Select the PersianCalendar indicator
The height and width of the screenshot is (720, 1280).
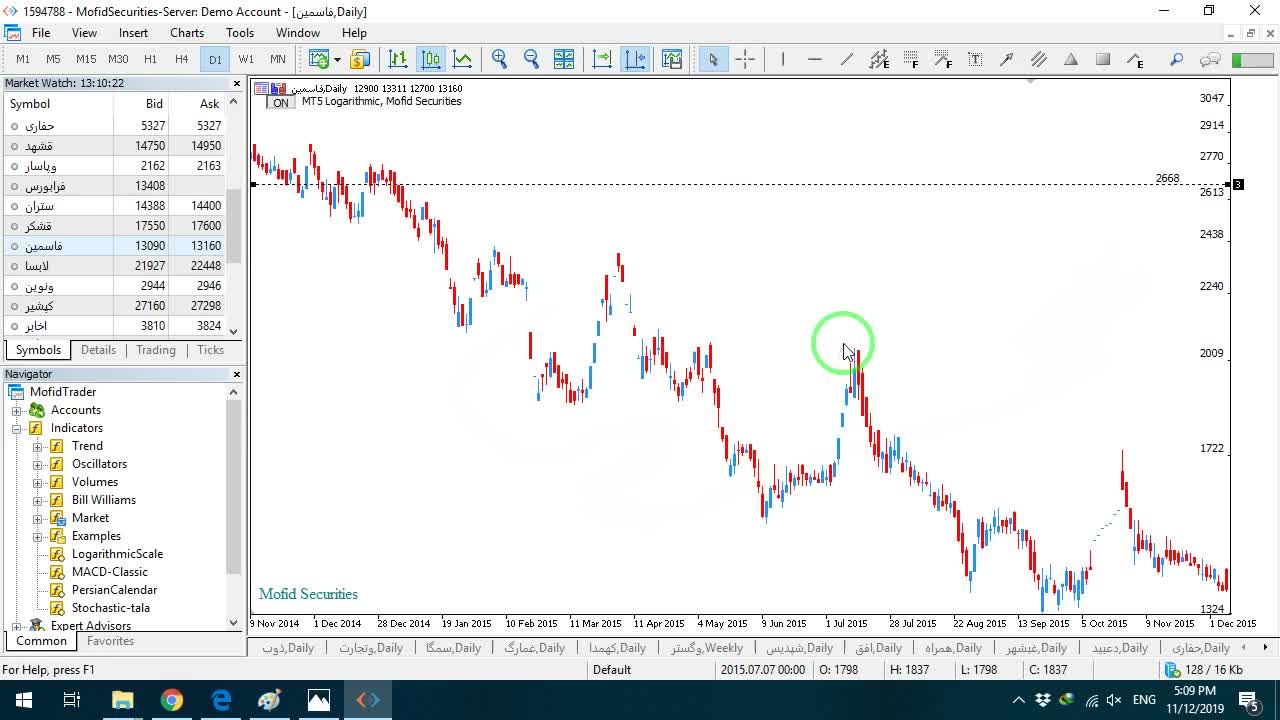tap(114, 590)
